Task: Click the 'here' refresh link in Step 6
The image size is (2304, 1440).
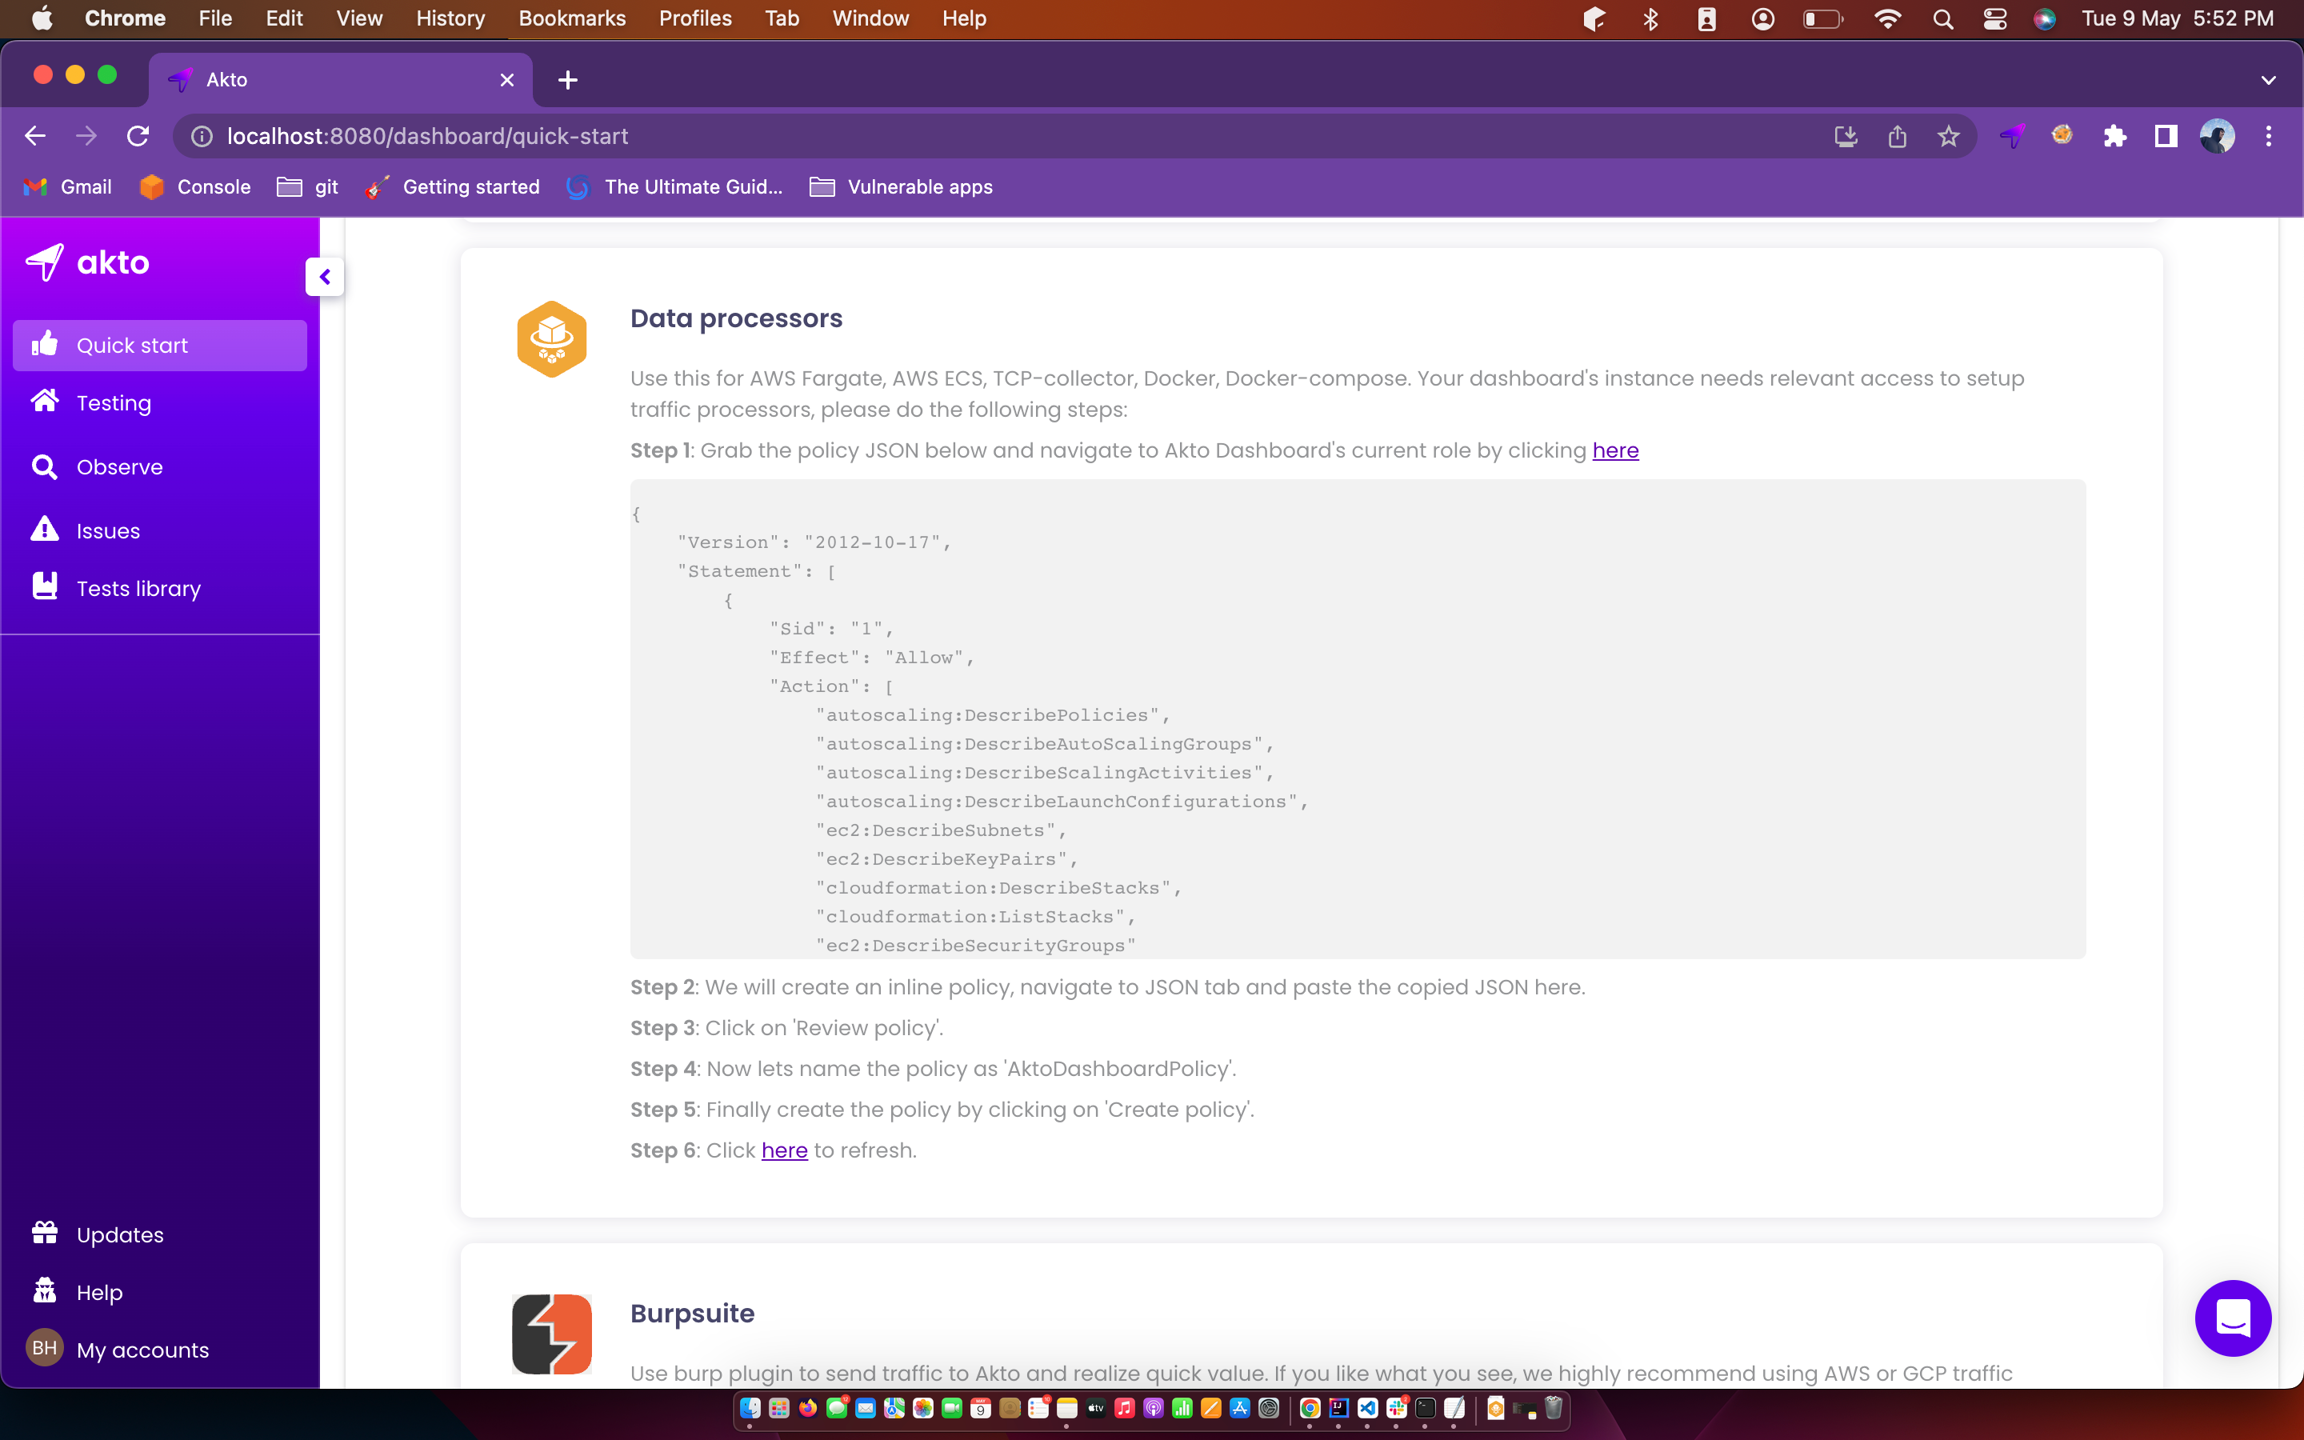Action: pyautogui.click(x=784, y=1151)
